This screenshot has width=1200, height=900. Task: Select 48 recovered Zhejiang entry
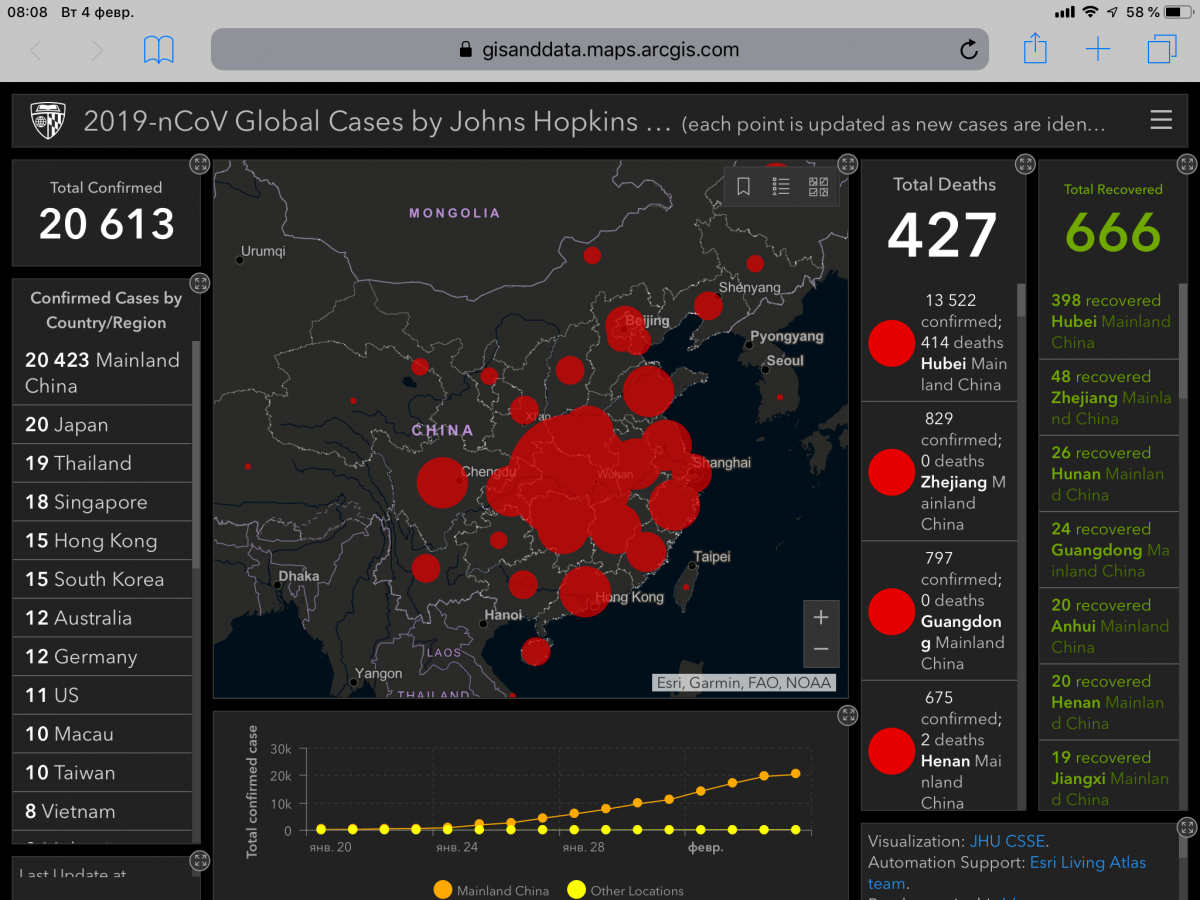point(1109,397)
